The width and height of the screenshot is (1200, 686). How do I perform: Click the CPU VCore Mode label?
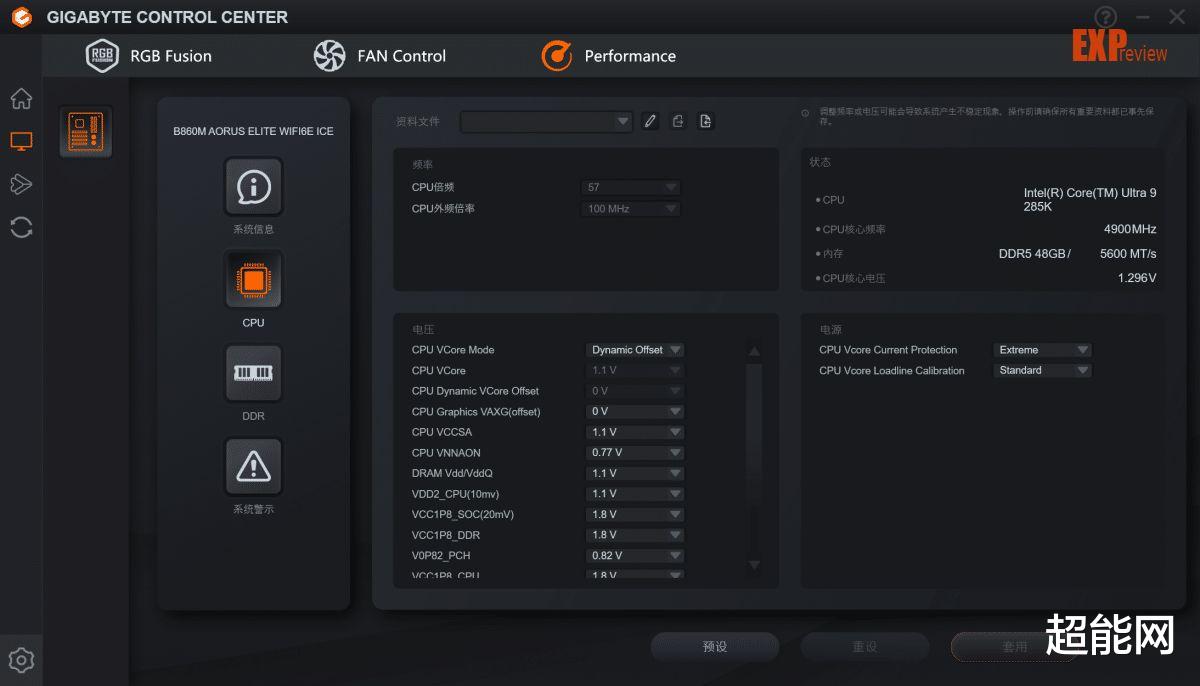click(x=453, y=350)
